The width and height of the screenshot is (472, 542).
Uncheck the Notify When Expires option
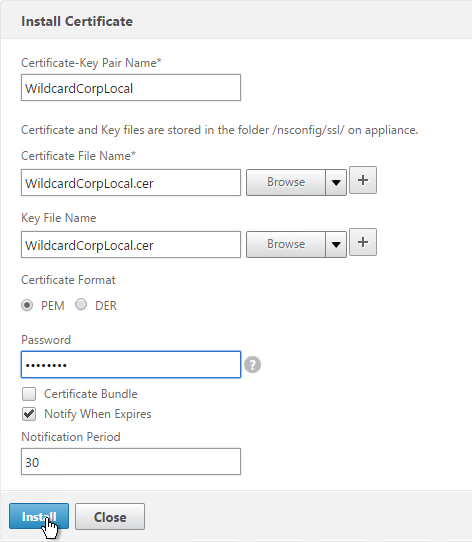click(29, 414)
